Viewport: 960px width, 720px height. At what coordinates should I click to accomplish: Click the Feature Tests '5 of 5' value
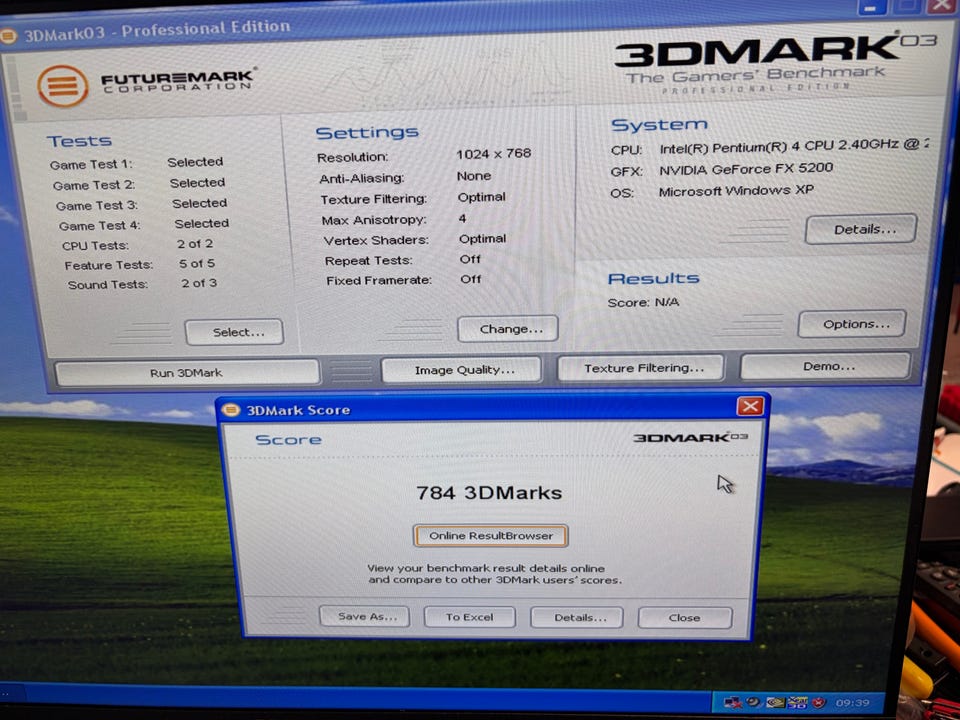[x=197, y=263]
